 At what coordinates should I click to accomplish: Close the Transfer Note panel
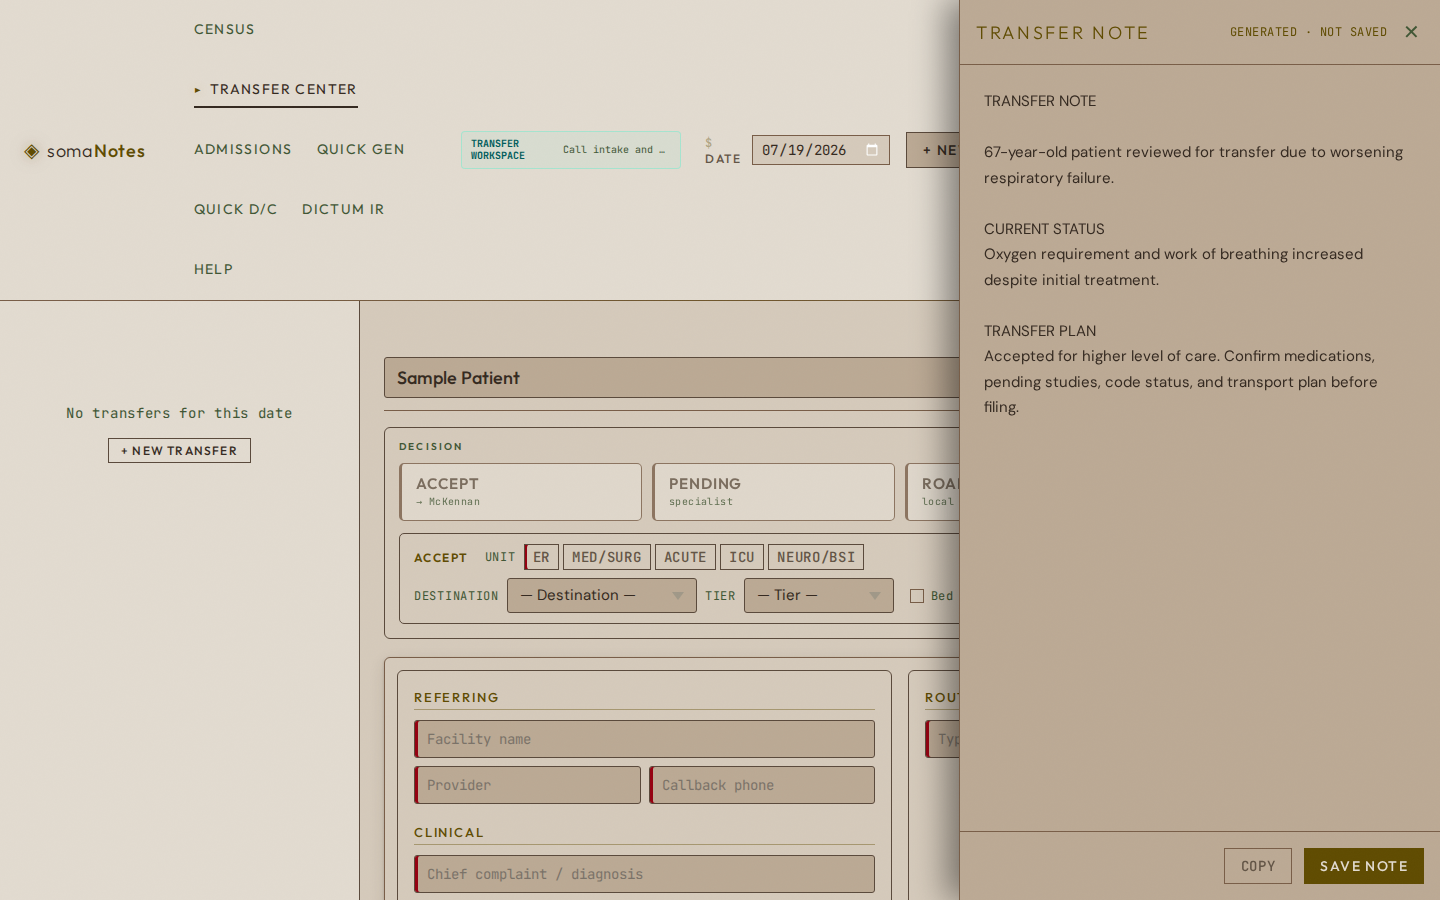click(x=1411, y=32)
